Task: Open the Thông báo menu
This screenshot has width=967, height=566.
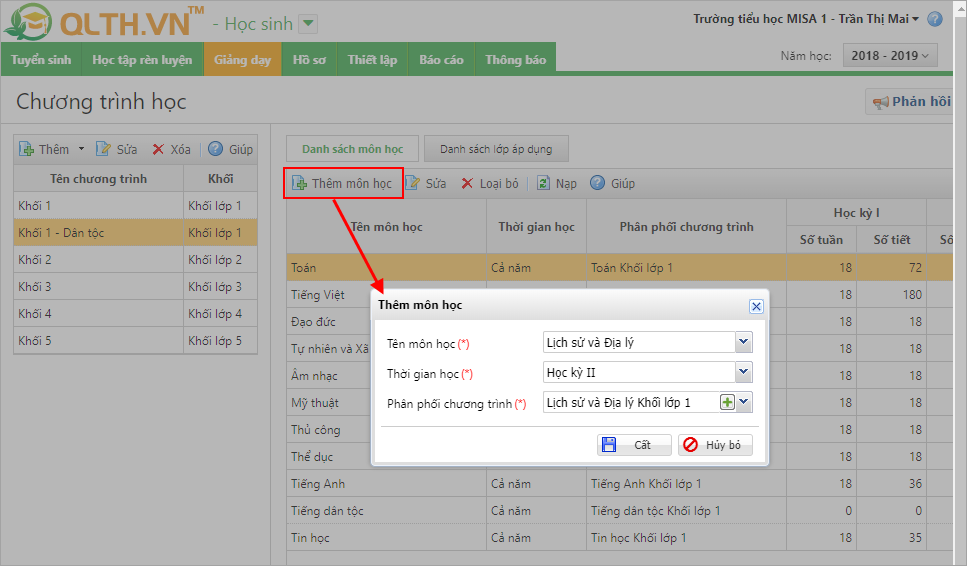Action: pyautogui.click(x=516, y=59)
